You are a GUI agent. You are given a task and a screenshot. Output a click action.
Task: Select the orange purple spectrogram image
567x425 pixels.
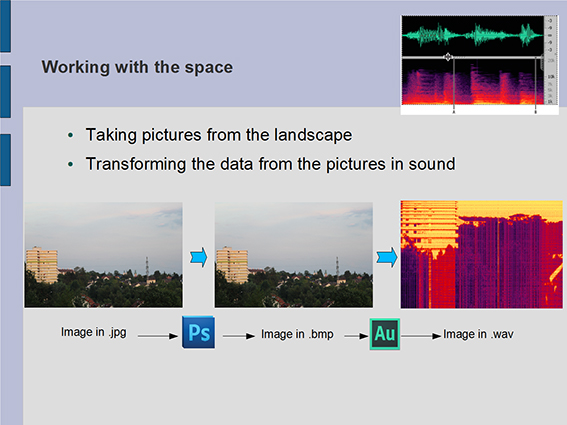tap(482, 255)
